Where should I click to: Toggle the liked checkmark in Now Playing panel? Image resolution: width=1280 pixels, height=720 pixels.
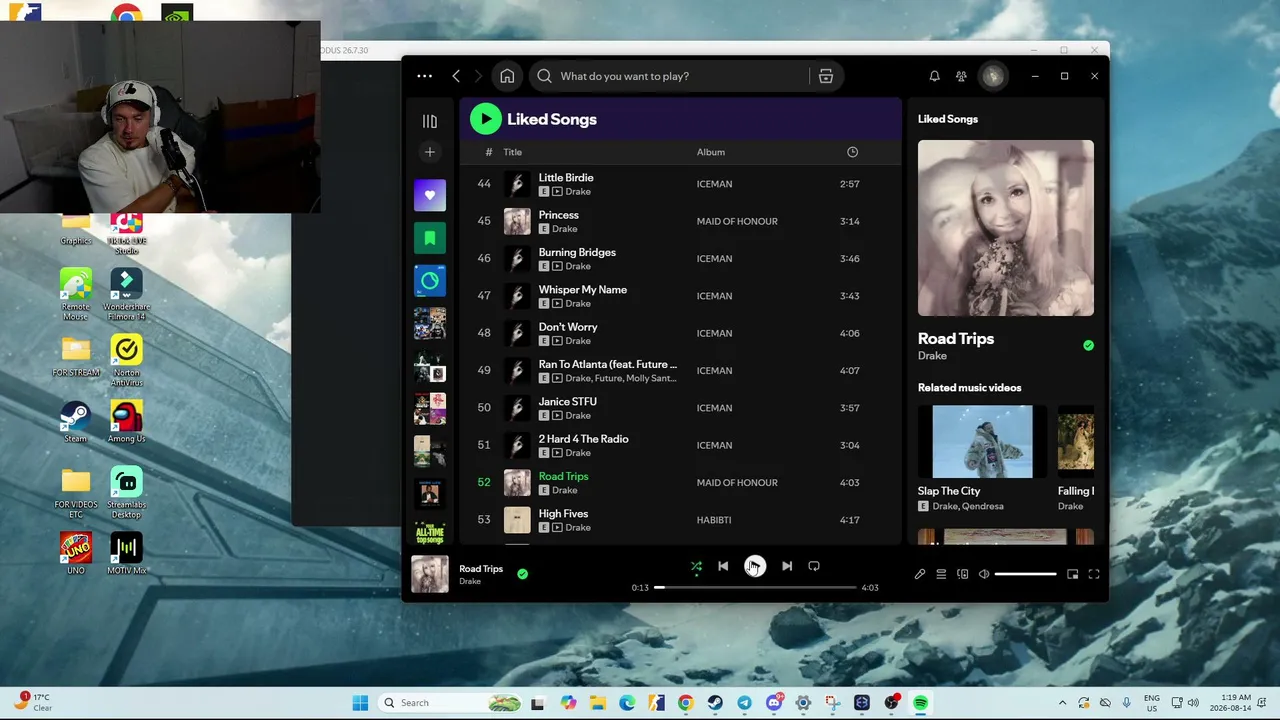(1088, 345)
